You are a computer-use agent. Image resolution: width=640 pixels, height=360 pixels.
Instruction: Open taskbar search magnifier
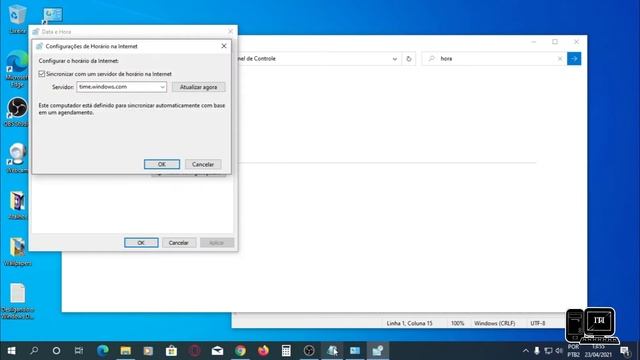point(34,351)
